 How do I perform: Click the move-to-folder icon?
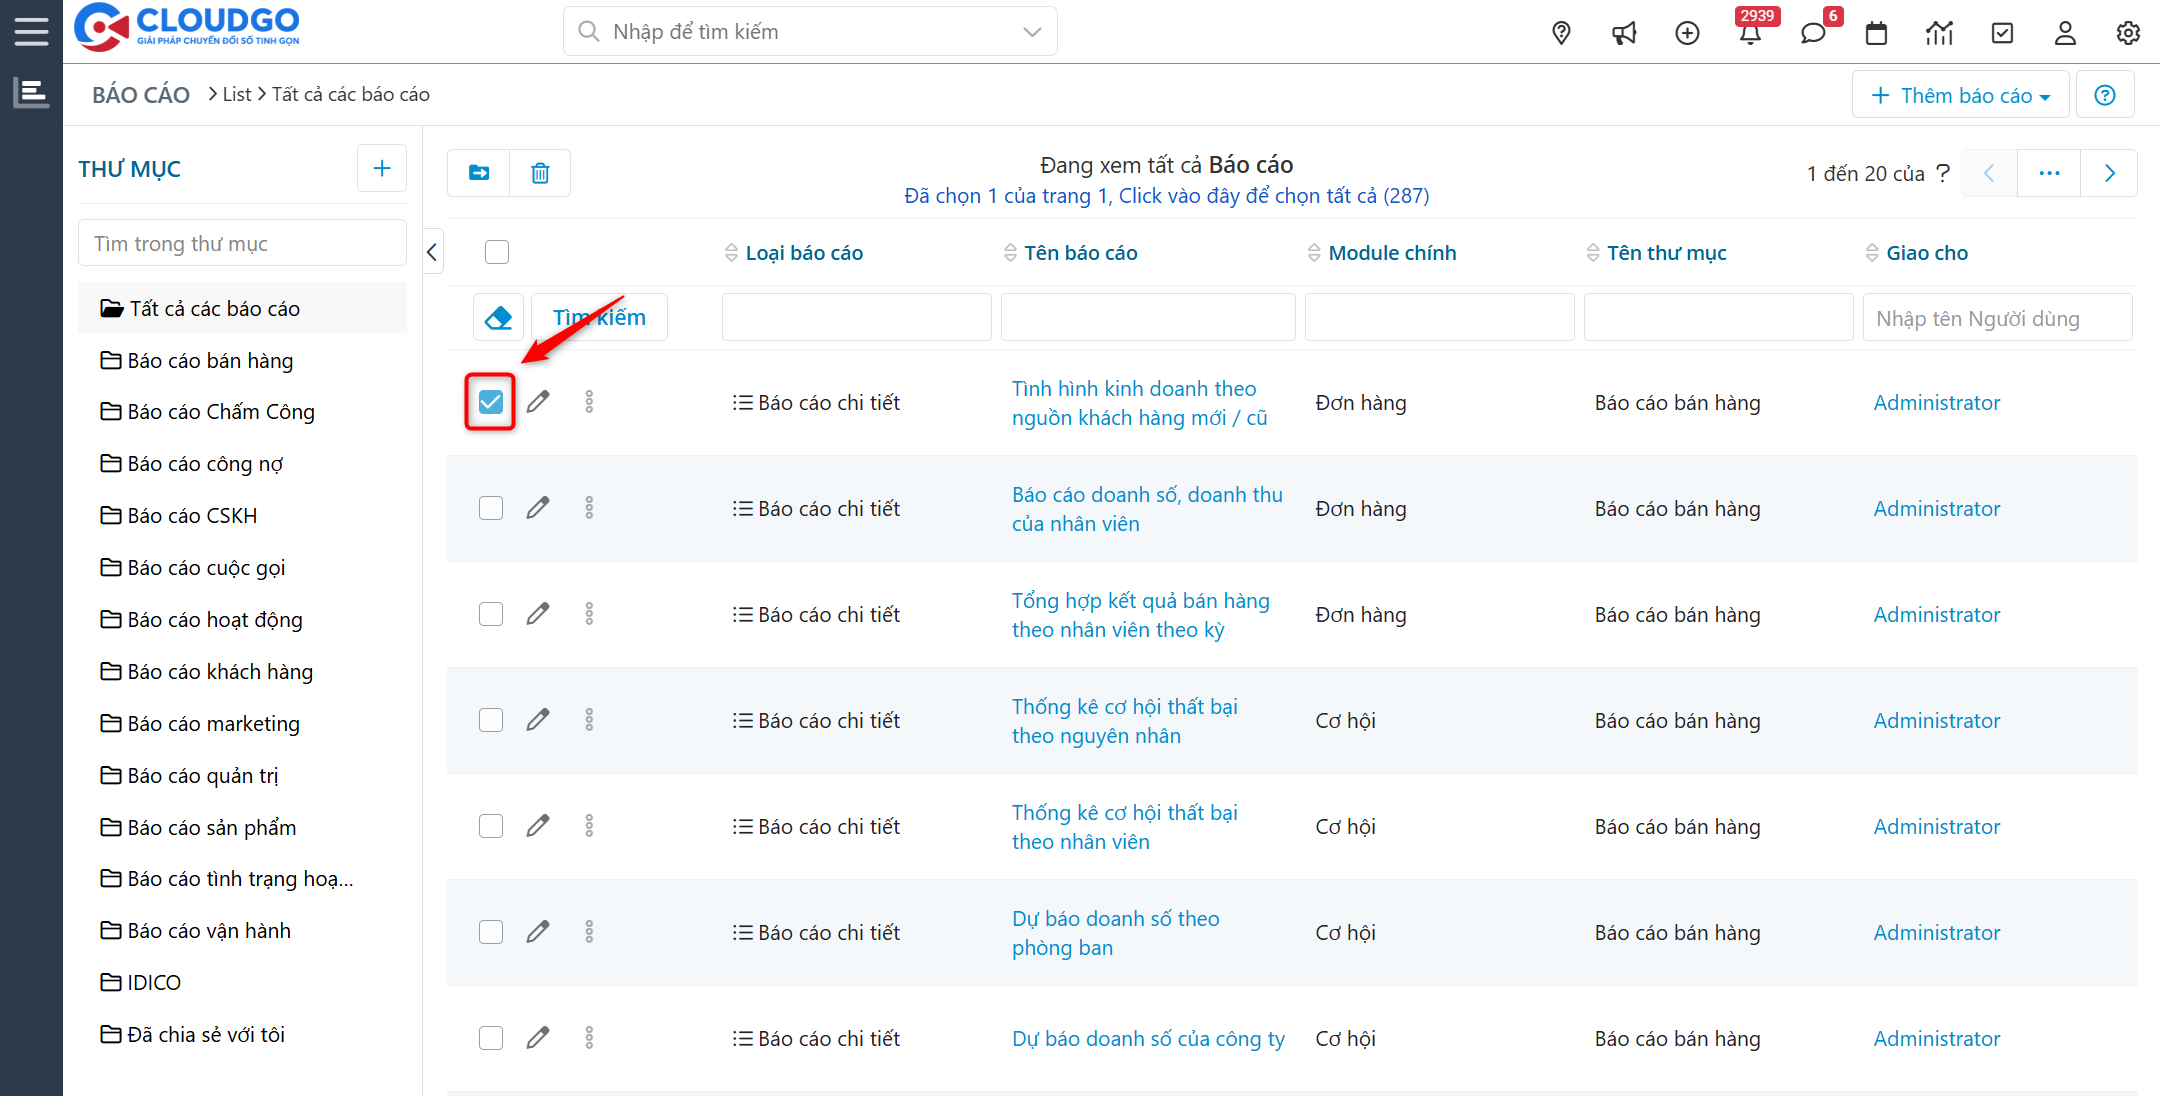pos(479,173)
